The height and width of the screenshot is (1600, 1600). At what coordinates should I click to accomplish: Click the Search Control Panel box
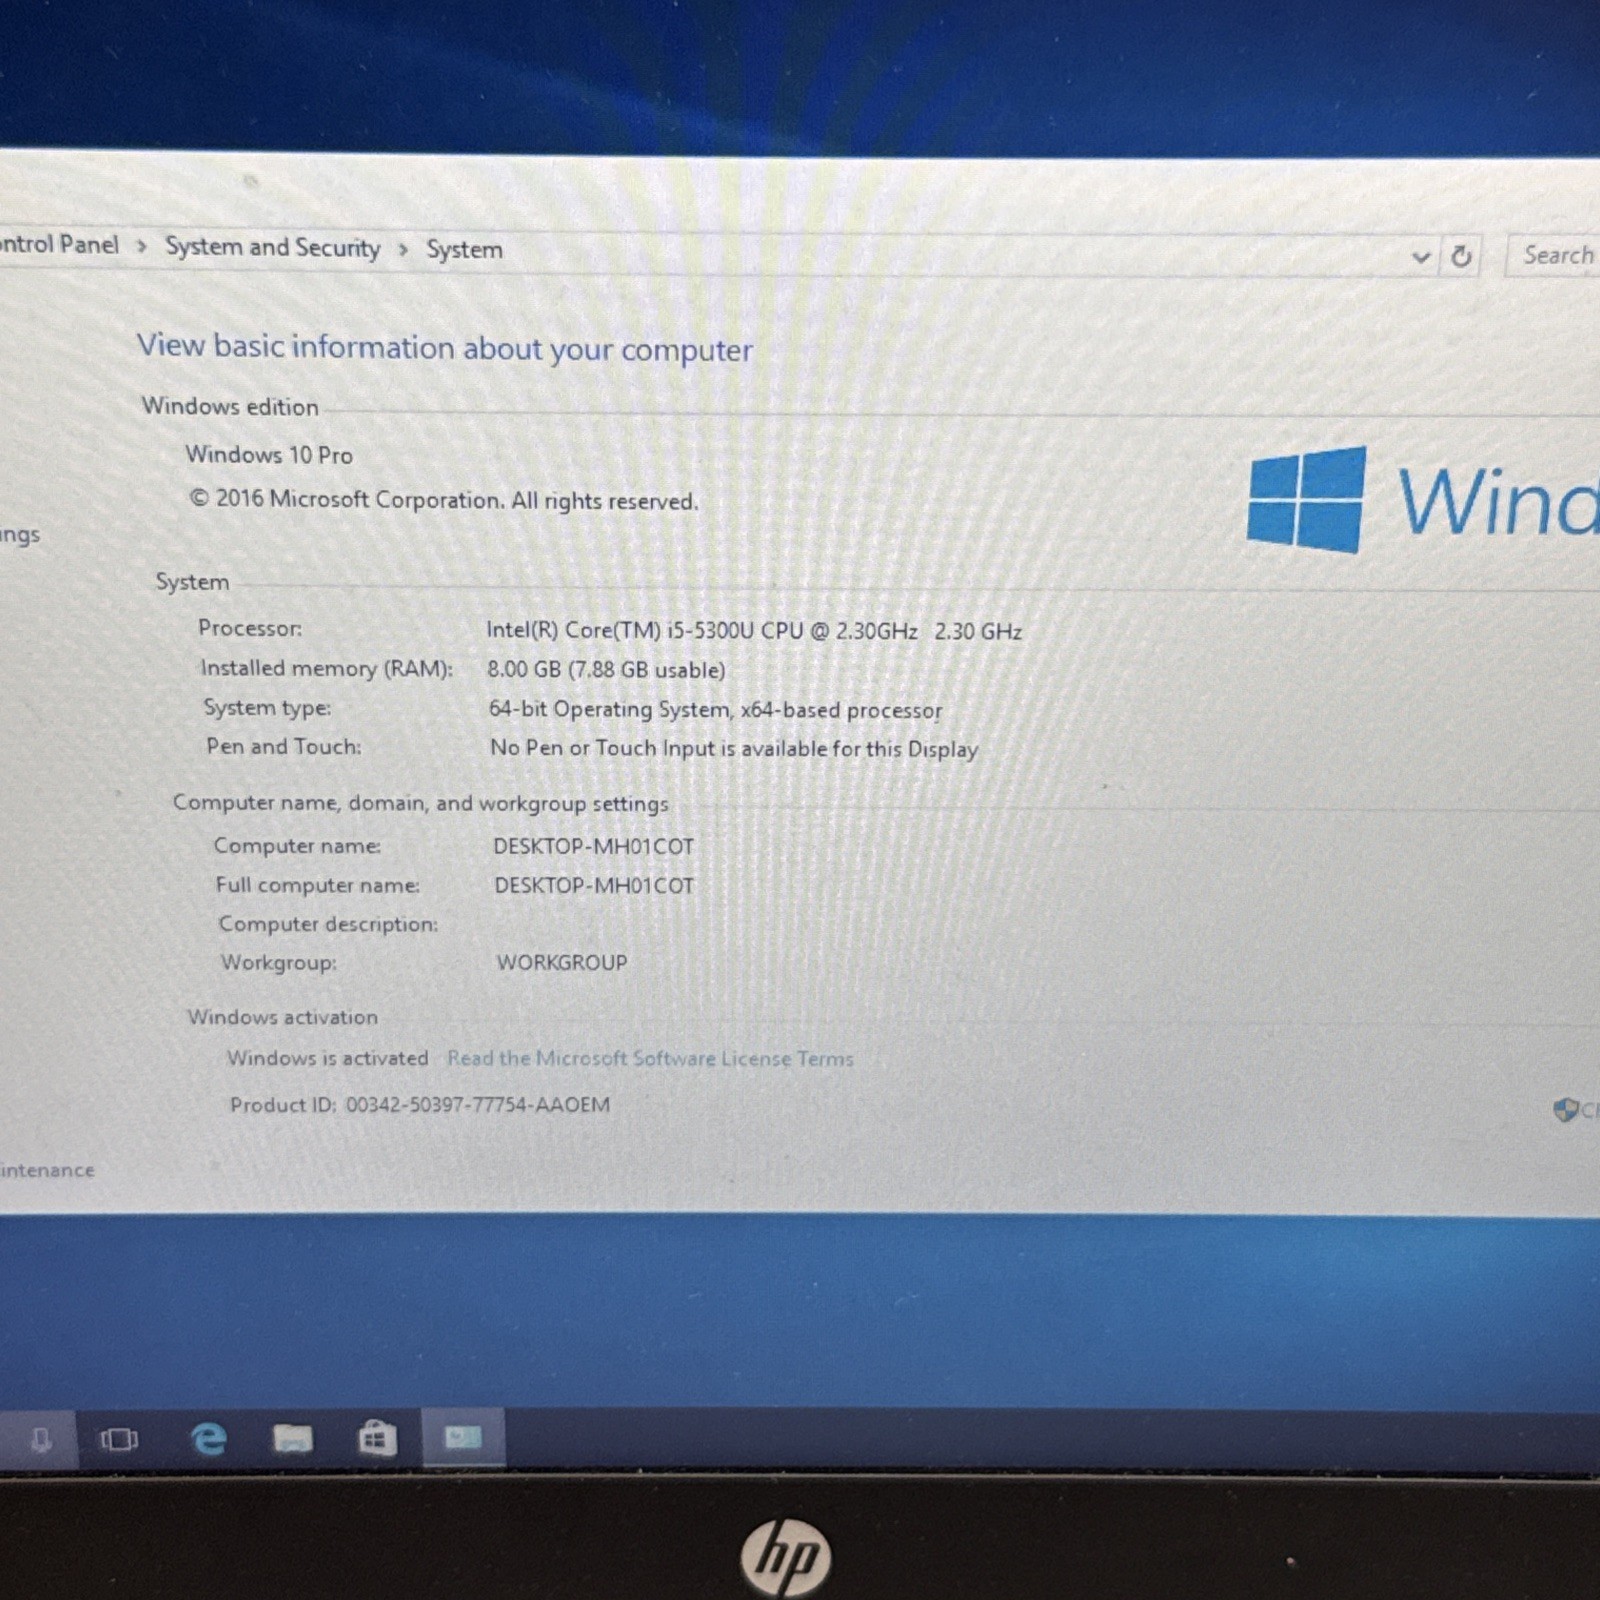tap(1553, 256)
